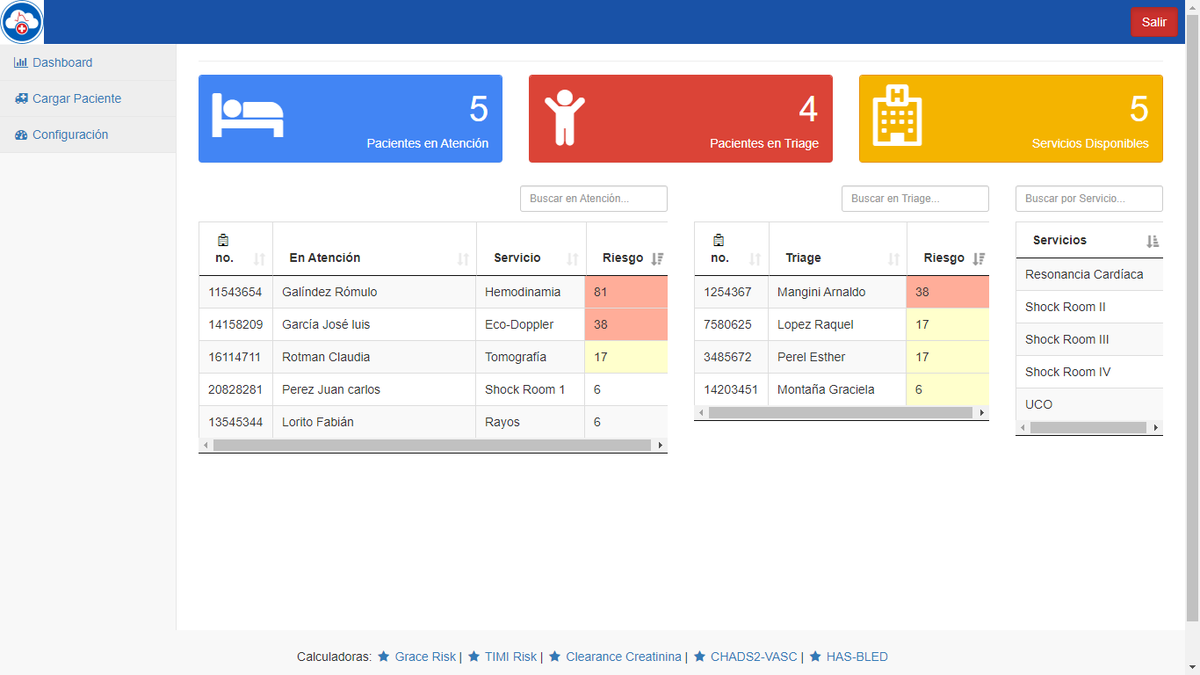This screenshot has width=1200, height=675.
Task: Open Clearance Creatinina calculator link
Action: (x=624, y=657)
